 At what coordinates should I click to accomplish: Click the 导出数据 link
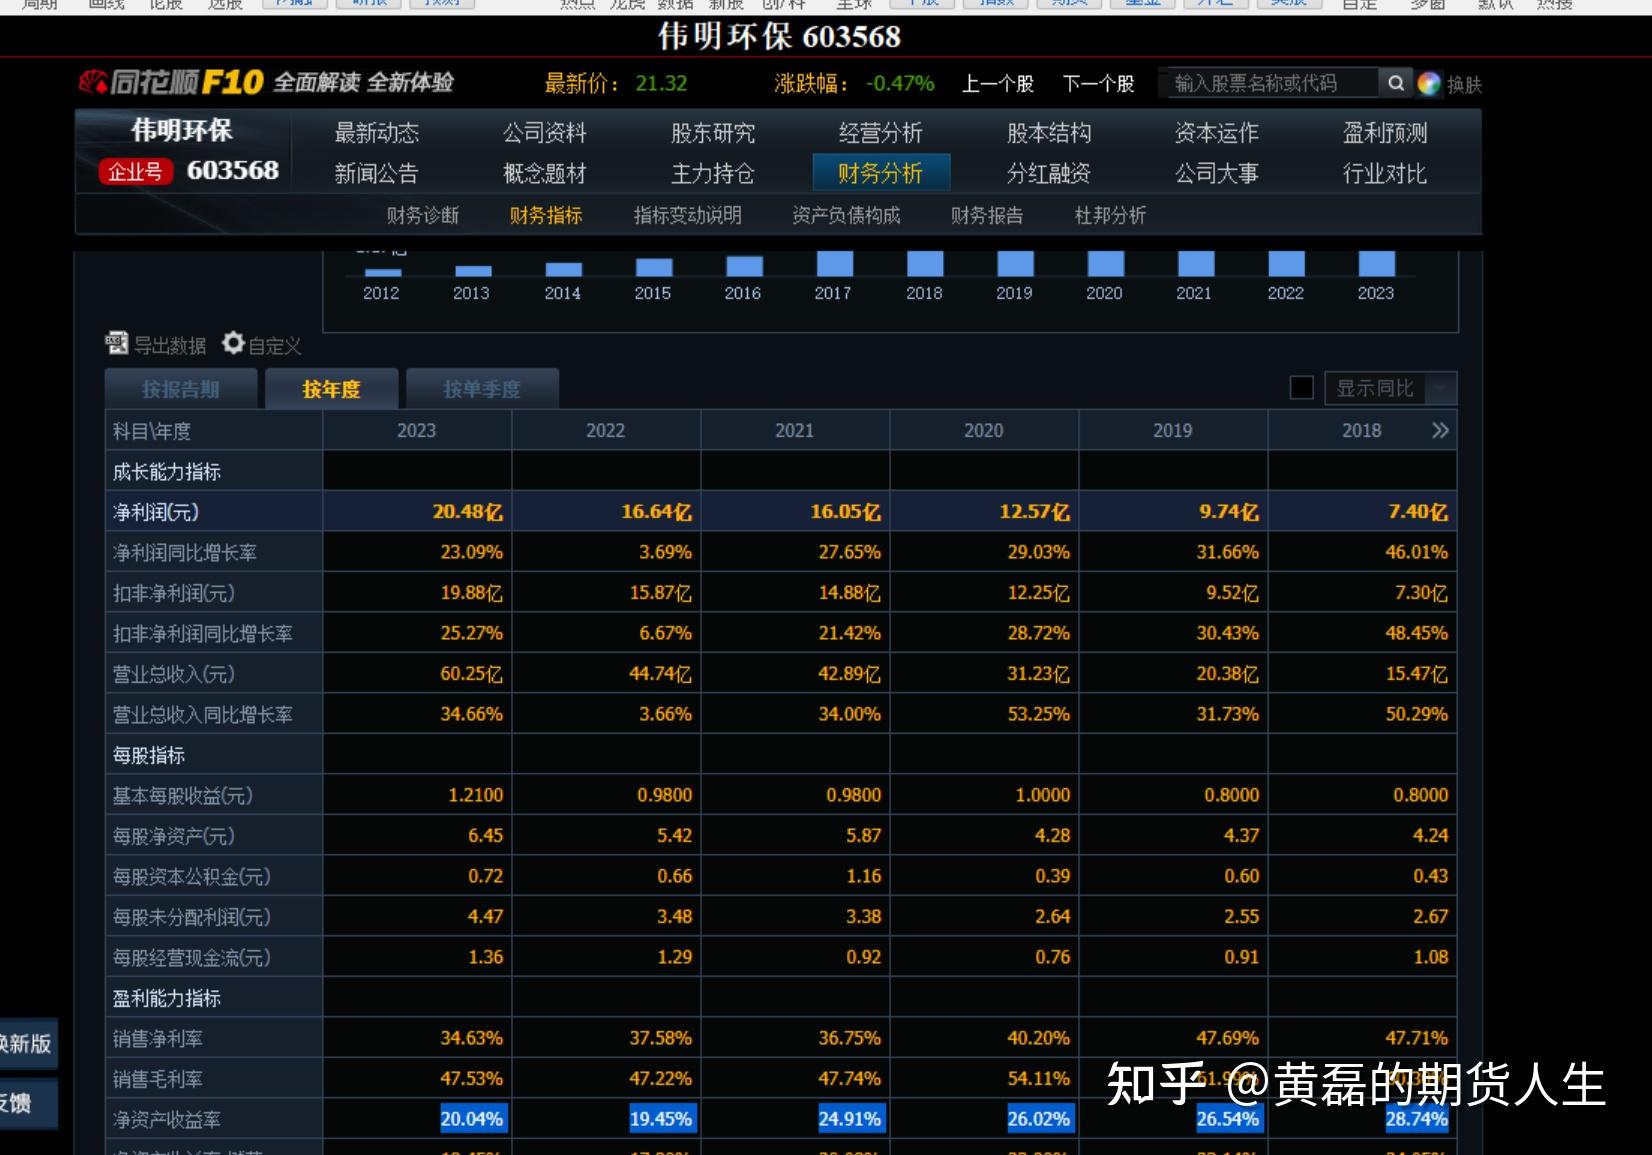pyautogui.click(x=169, y=346)
